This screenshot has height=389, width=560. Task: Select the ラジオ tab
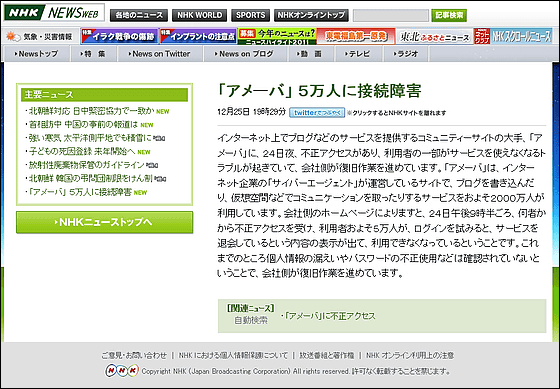point(406,54)
